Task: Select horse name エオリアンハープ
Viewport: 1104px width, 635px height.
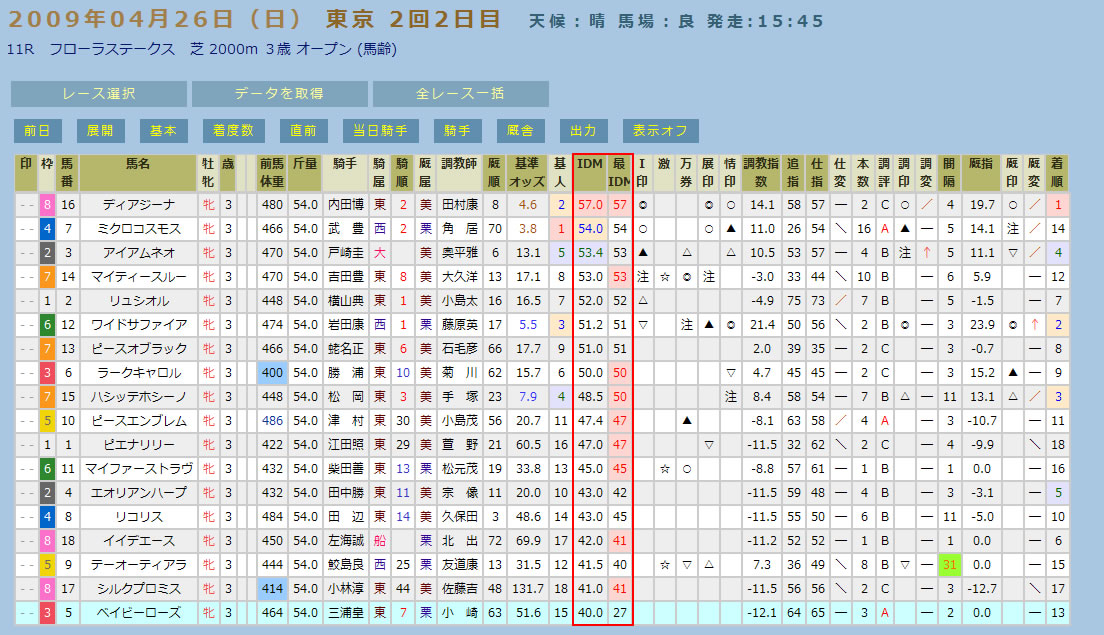Action: [x=139, y=493]
